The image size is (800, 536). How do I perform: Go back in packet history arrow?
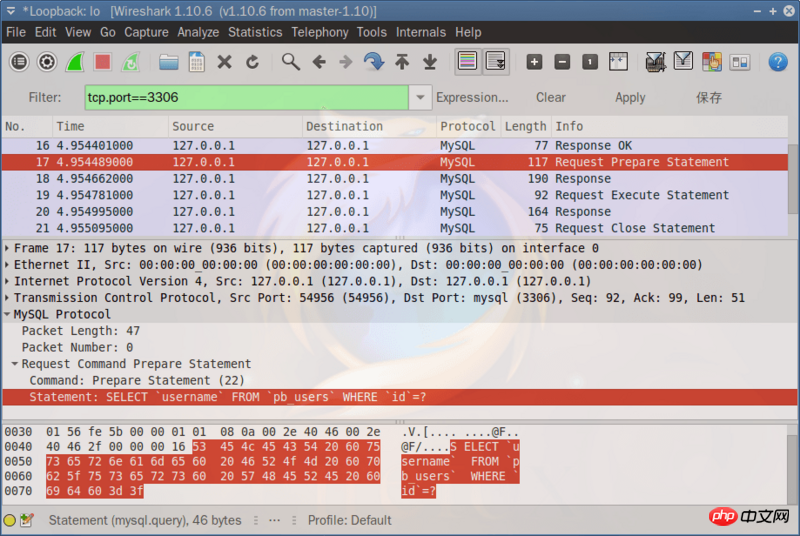pyautogui.click(x=319, y=62)
